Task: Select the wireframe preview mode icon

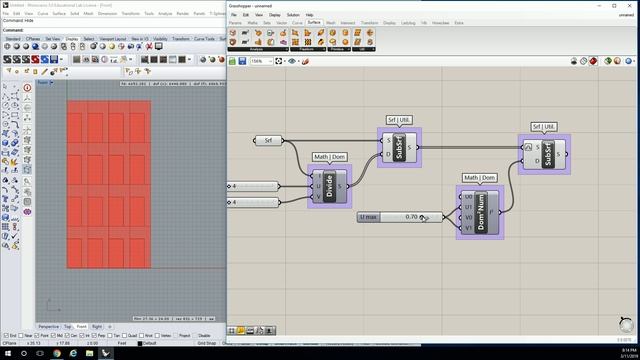Action: (584, 61)
